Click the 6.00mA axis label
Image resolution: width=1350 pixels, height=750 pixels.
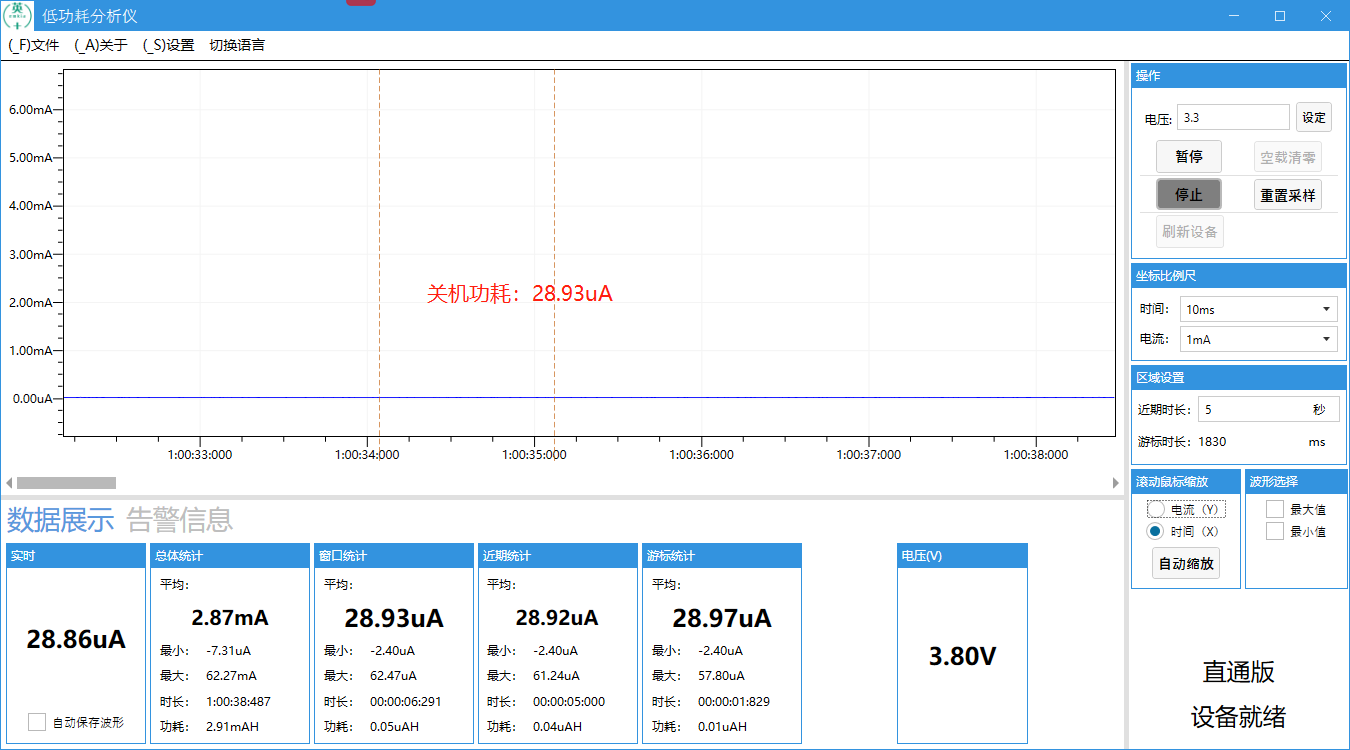point(31,109)
